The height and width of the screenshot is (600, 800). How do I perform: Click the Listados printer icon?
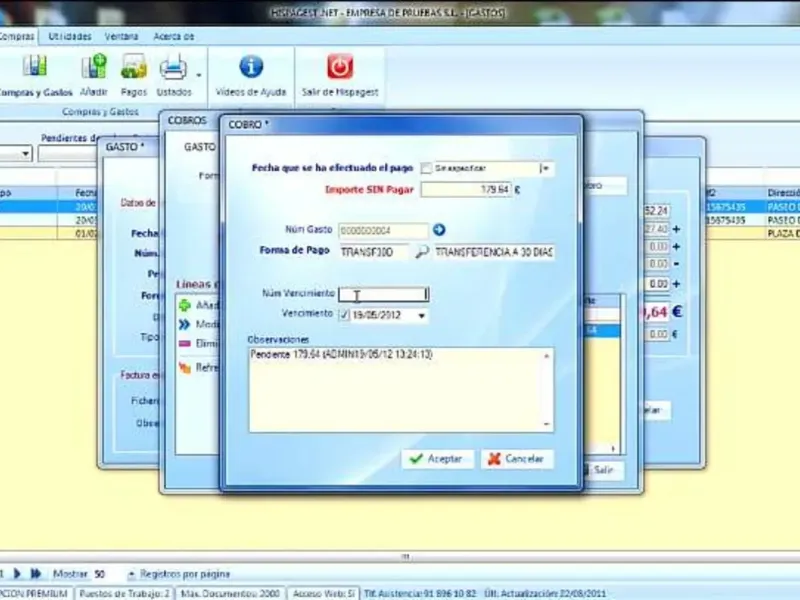(x=173, y=67)
